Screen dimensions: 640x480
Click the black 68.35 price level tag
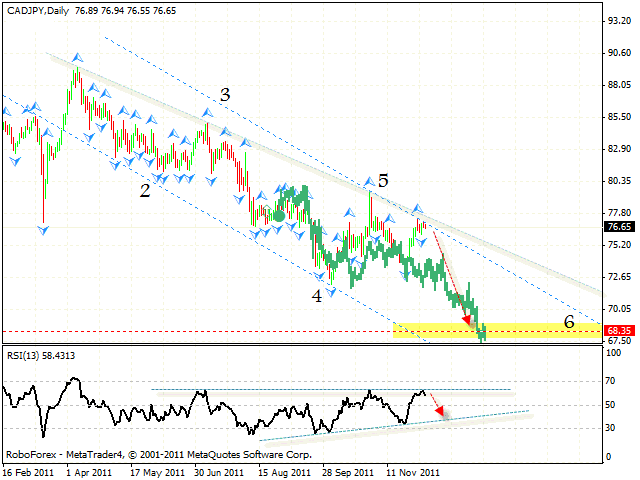(617, 331)
